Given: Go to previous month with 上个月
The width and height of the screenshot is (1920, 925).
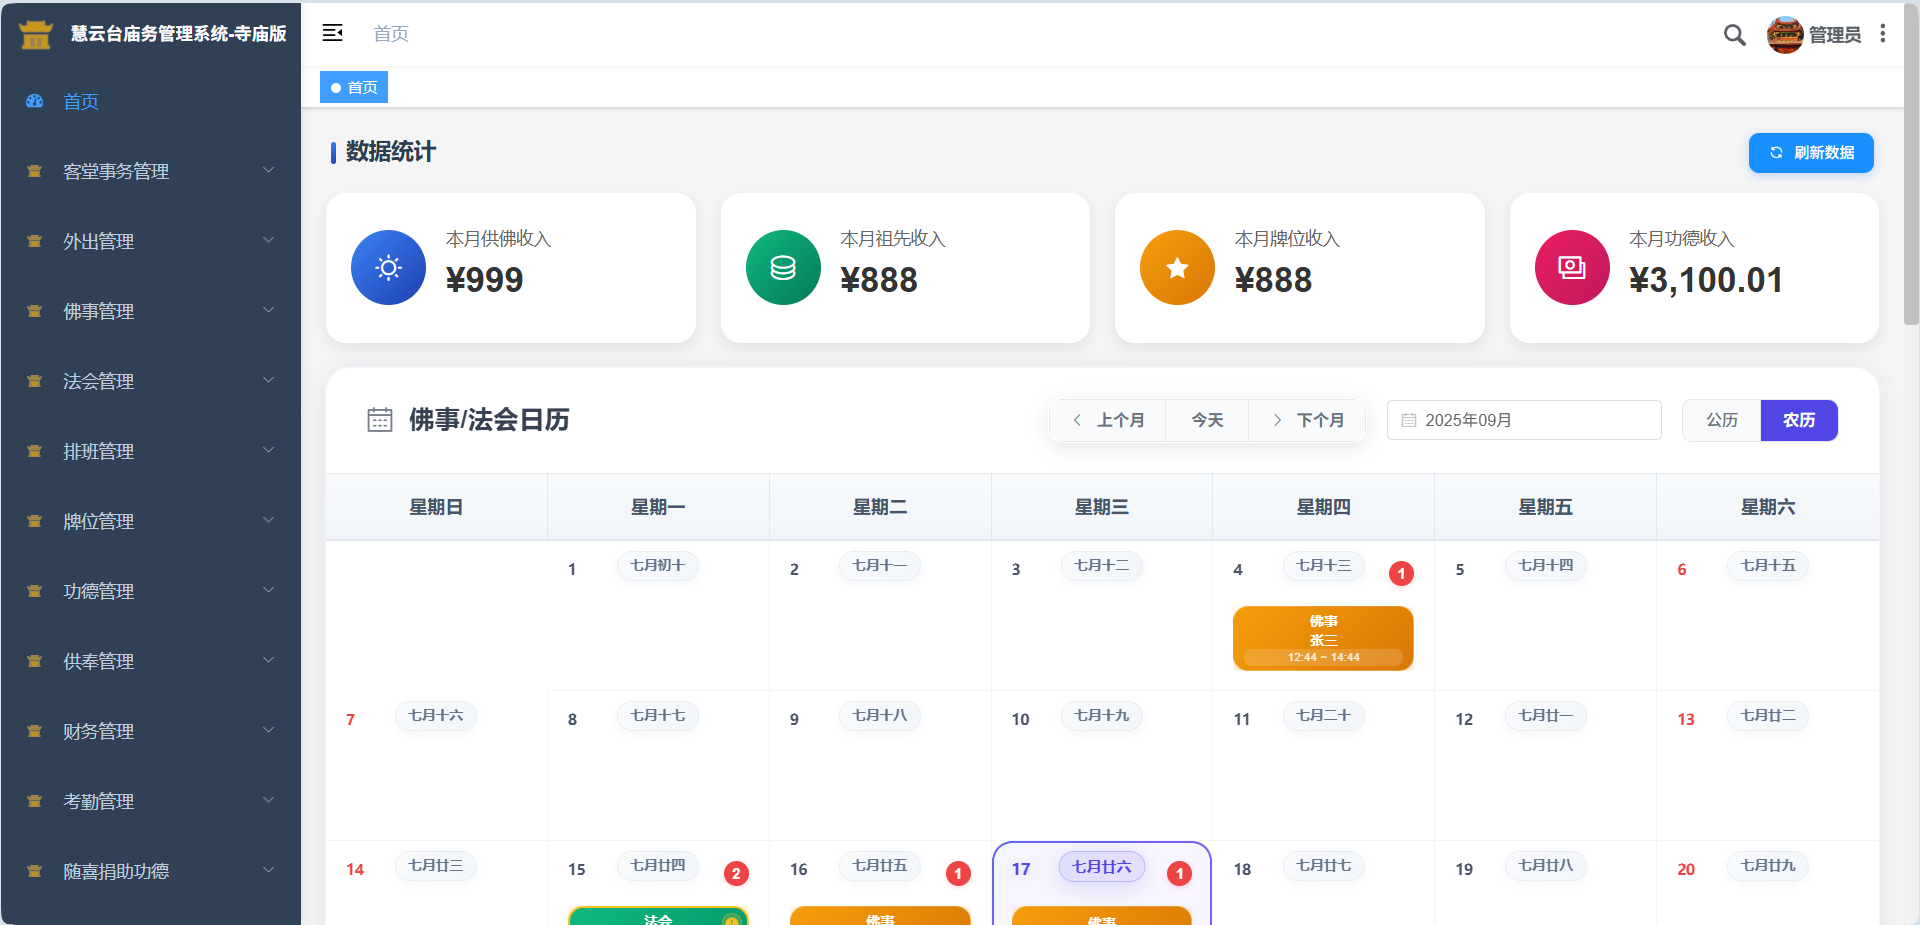Looking at the screenshot, I should click(1108, 420).
